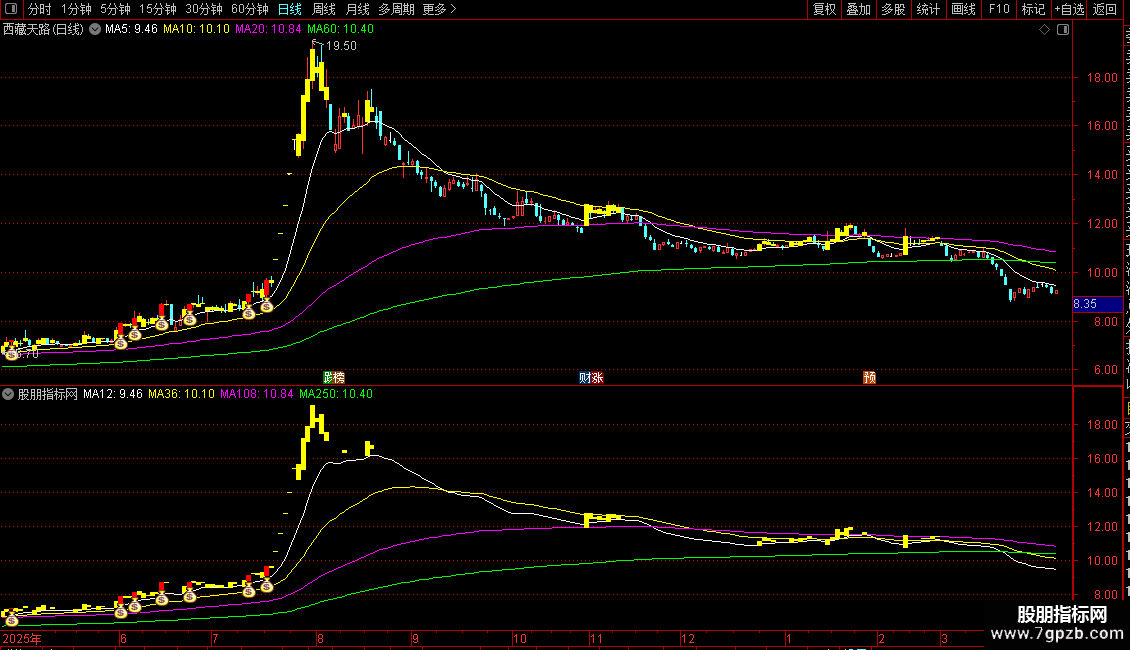The width and height of the screenshot is (1130, 650).
Task: Click the 19.50 high price flag marker
Action: pyautogui.click(x=341, y=46)
